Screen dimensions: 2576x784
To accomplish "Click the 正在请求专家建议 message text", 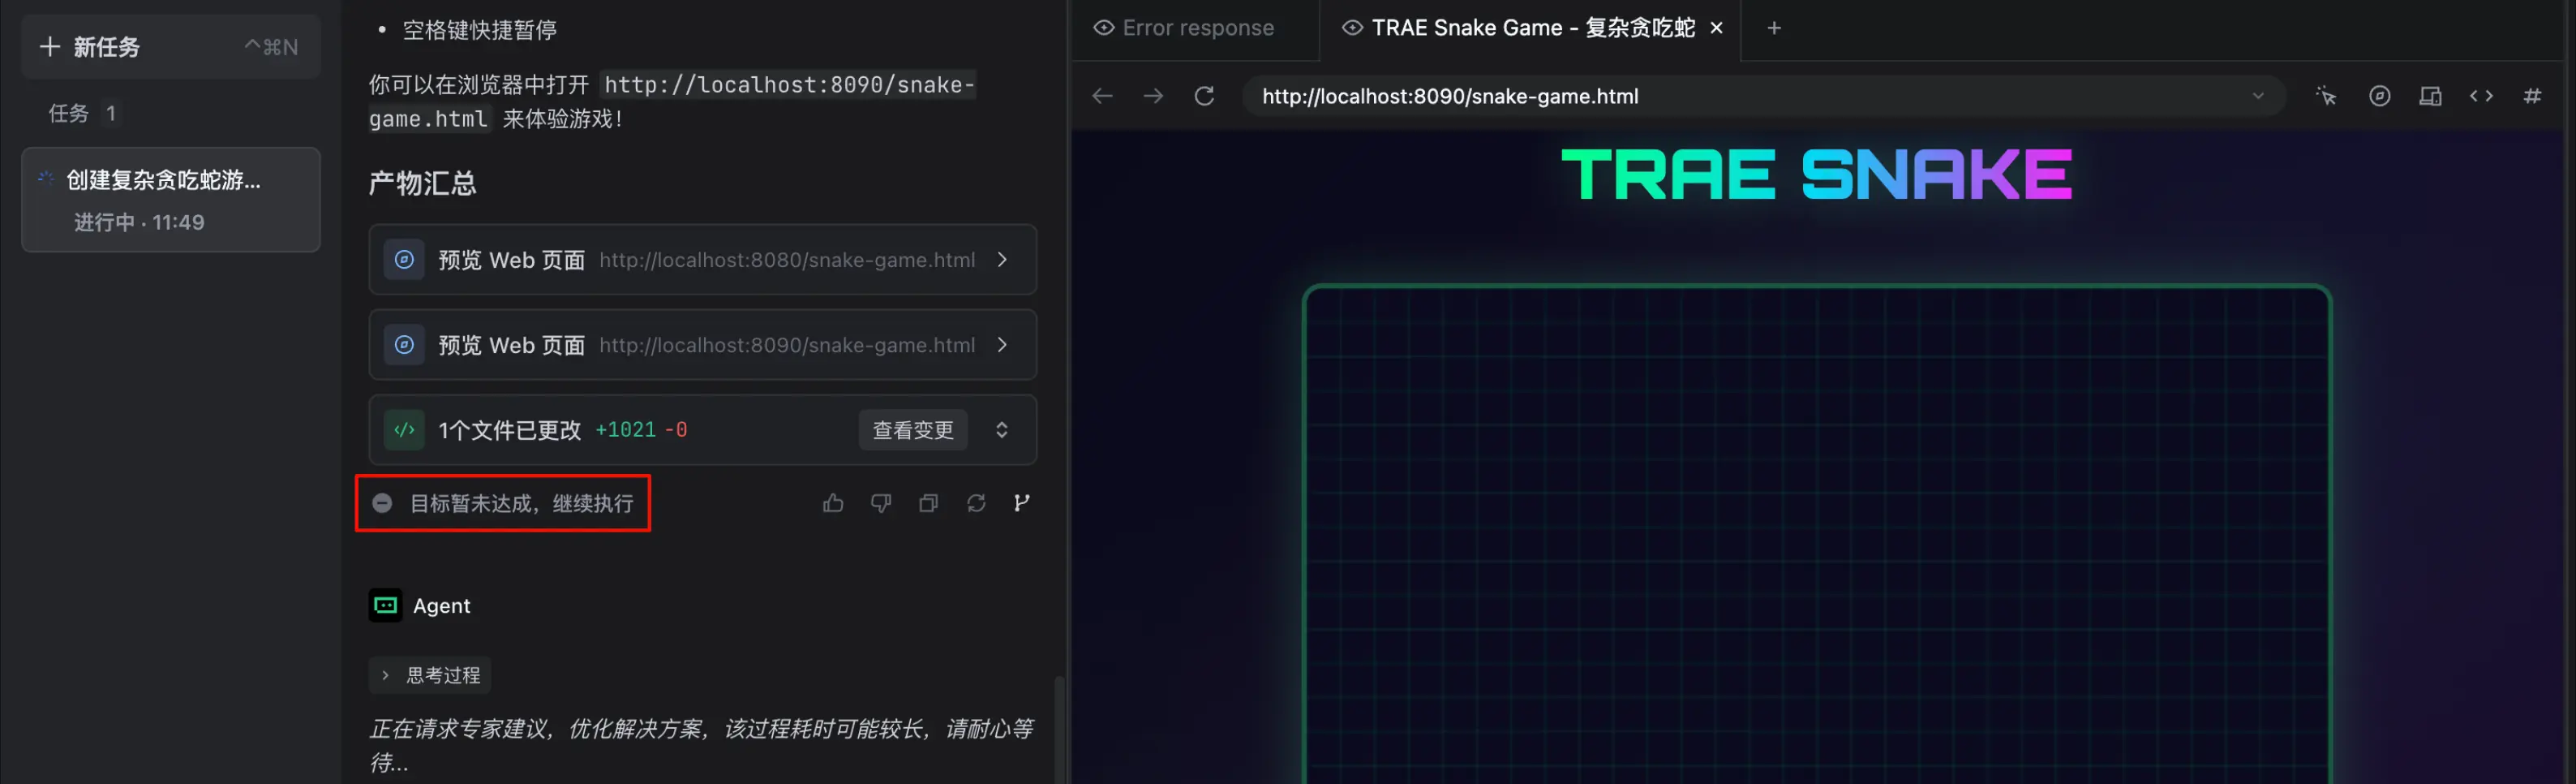I will click(x=701, y=745).
